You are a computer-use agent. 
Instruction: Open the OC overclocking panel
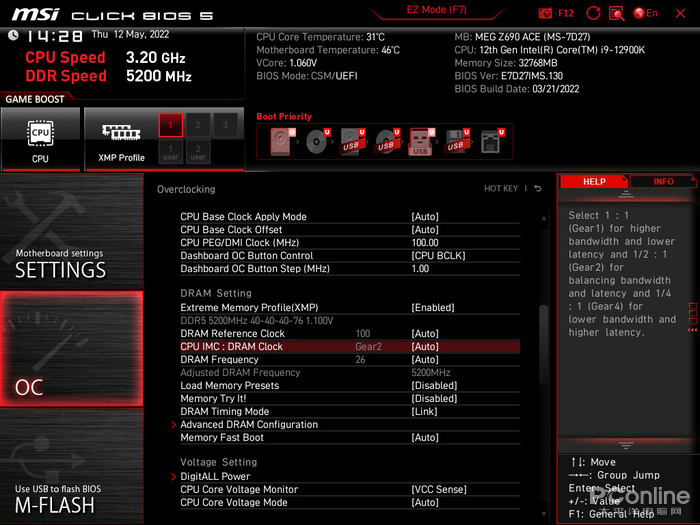[x=71, y=349]
